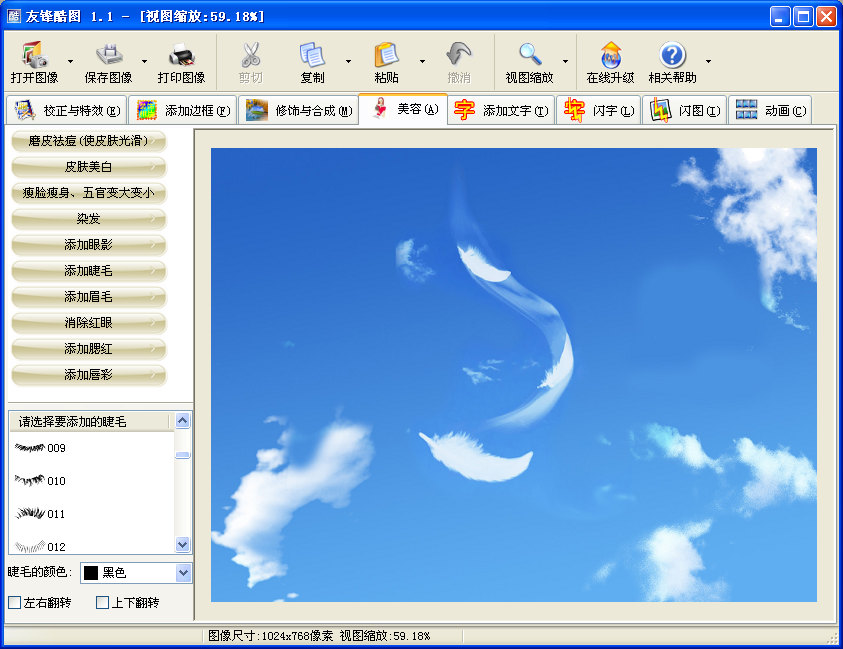Open the Help (相关帮助) question mark icon
The image size is (843, 649).
(x=672, y=55)
